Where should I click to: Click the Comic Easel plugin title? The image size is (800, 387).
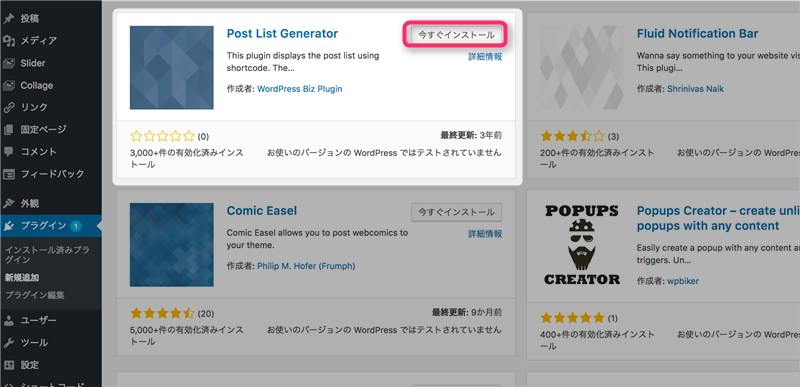[261, 211]
